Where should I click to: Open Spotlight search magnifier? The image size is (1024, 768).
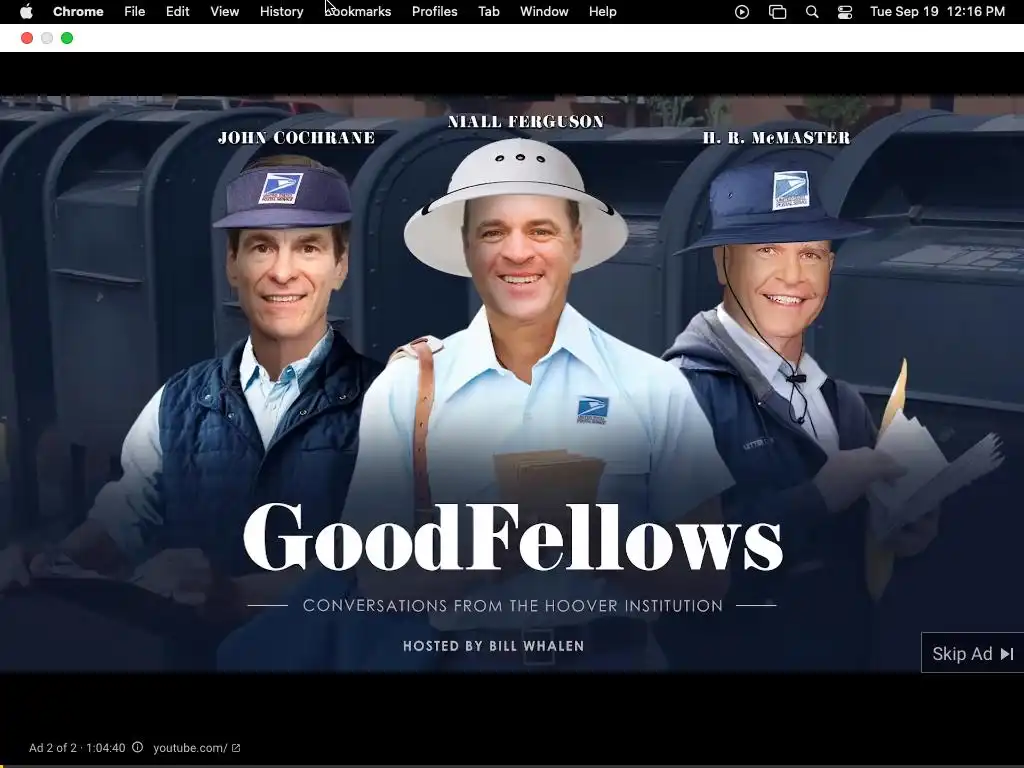(x=812, y=12)
